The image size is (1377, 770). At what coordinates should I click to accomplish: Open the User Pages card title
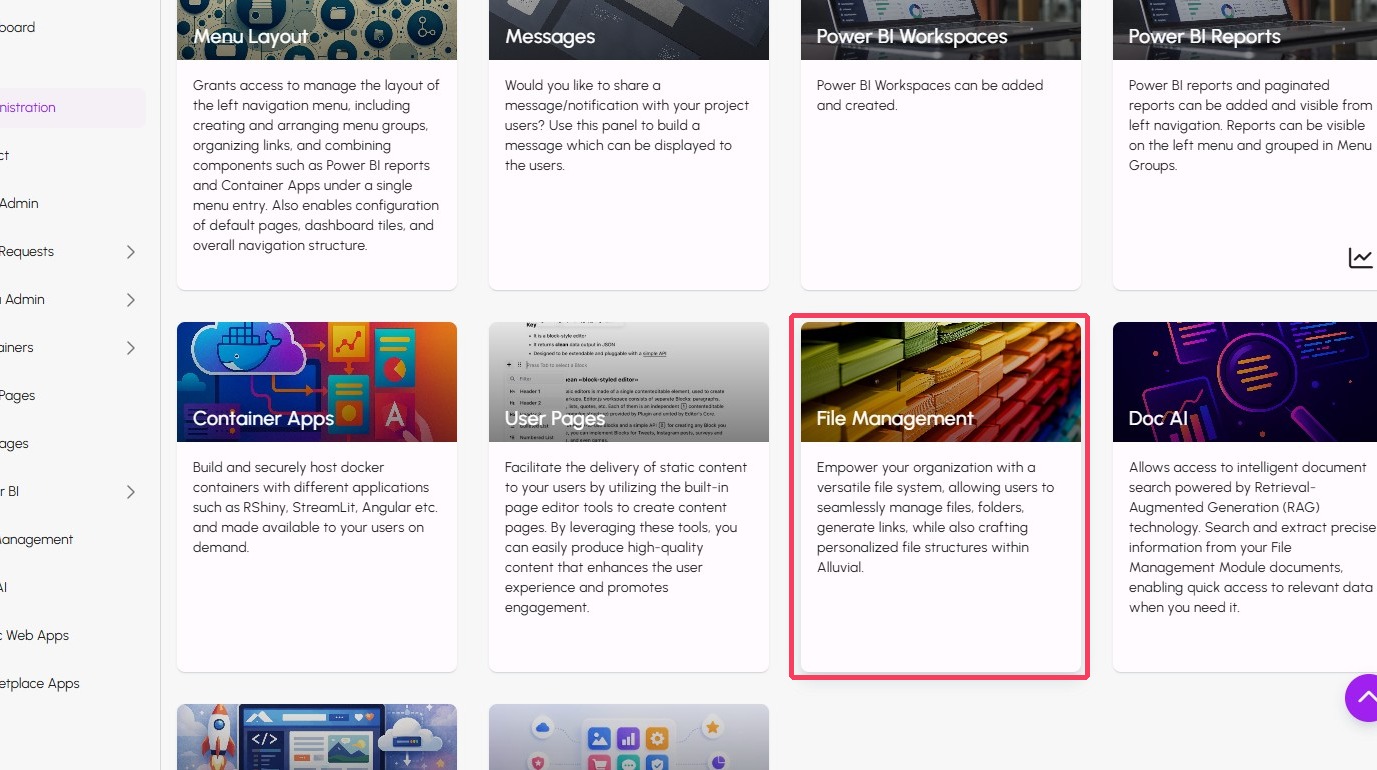pyautogui.click(x=555, y=419)
